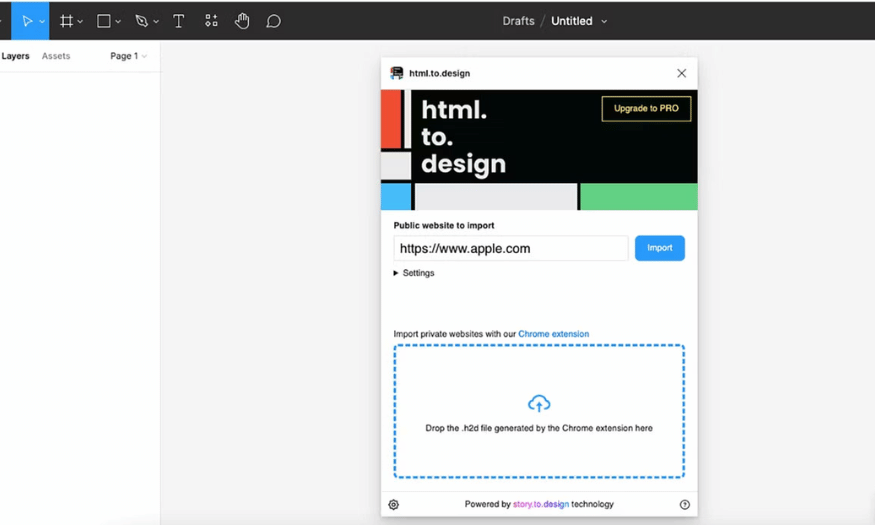This screenshot has width=875, height=525.
Task: Activate the Hand tool
Action: (x=242, y=21)
